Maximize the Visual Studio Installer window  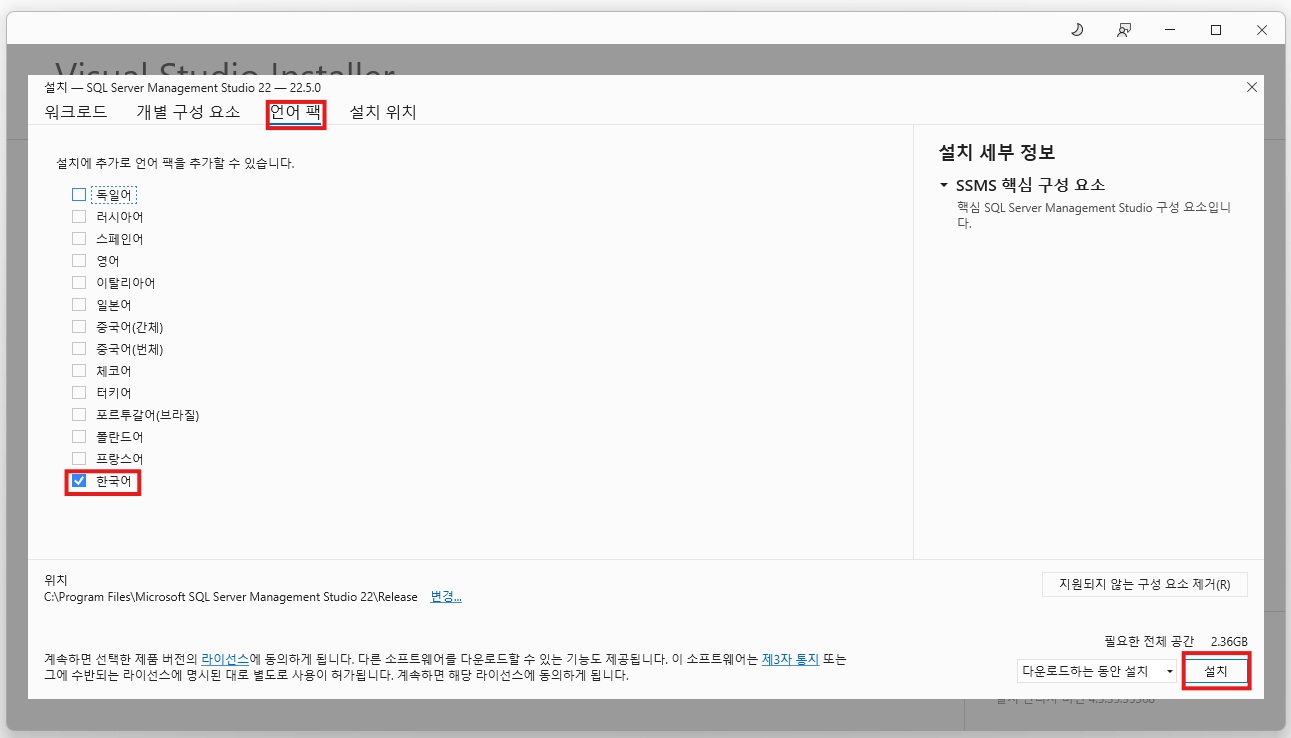click(1216, 30)
